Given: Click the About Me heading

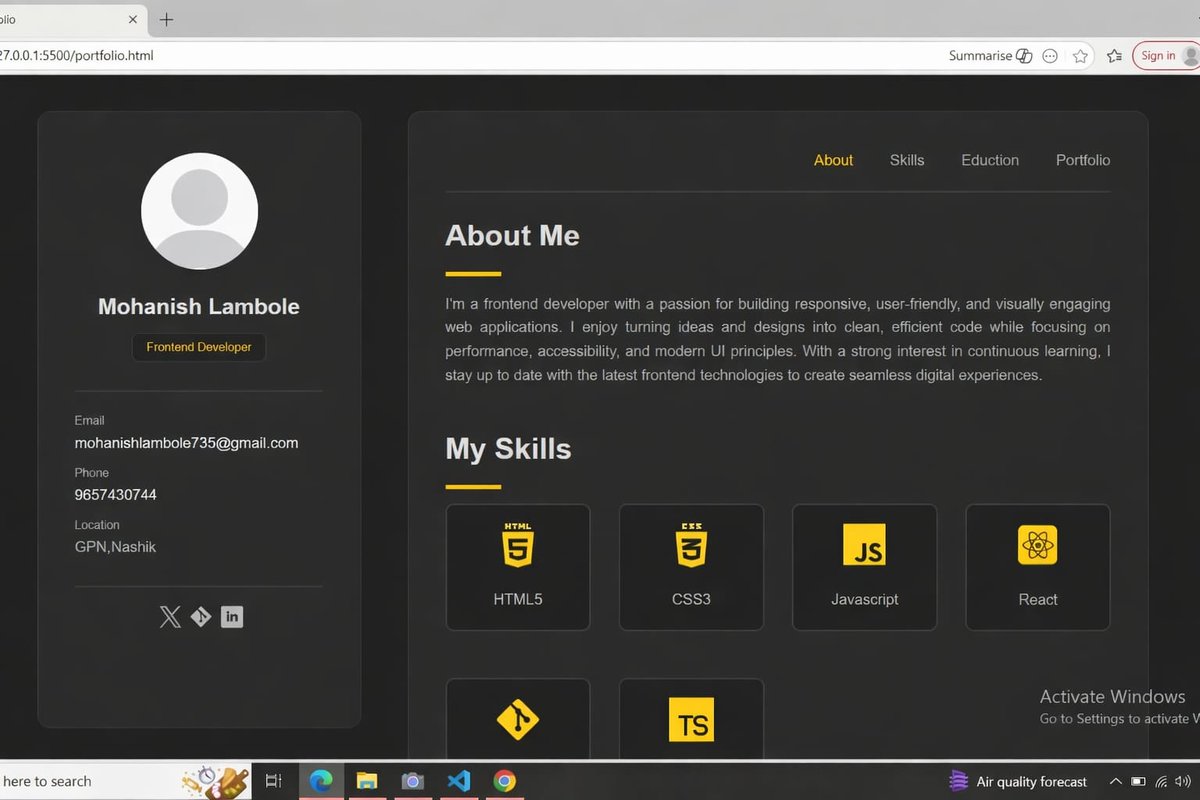Looking at the screenshot, I should point(512,236).
